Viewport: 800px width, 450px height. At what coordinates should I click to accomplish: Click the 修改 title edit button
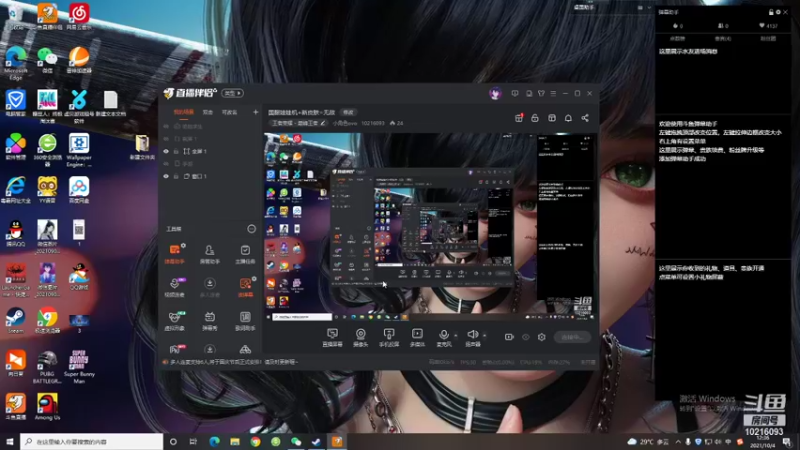tap(348, 112)
